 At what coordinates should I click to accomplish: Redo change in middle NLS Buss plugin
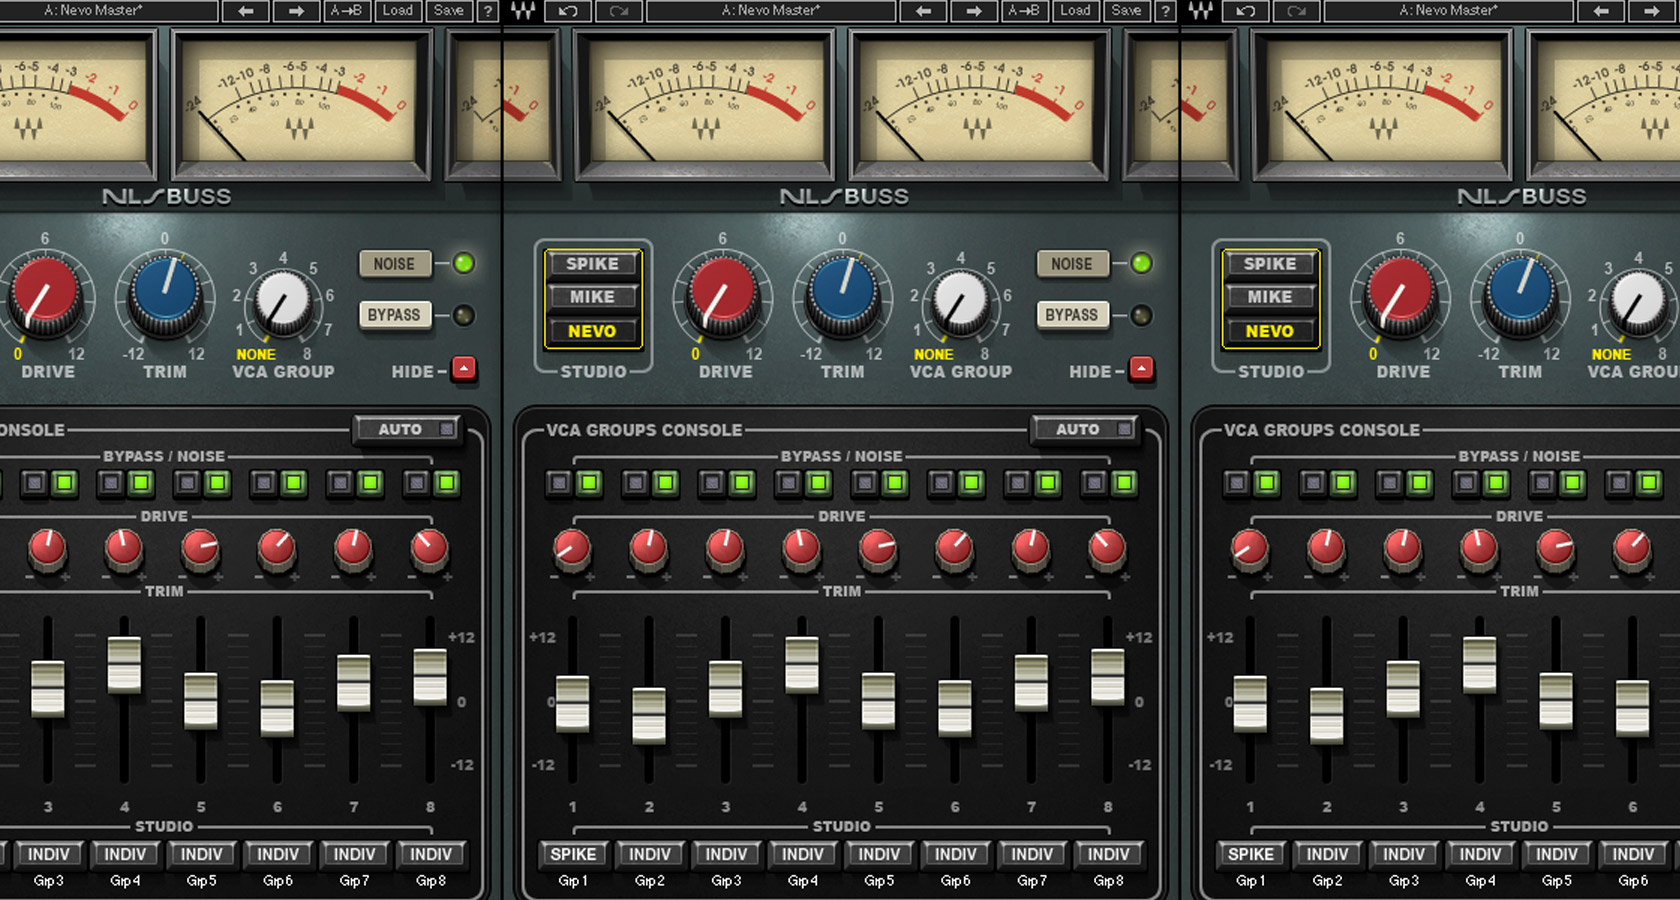pyautogui.click(x=619, y=11)
